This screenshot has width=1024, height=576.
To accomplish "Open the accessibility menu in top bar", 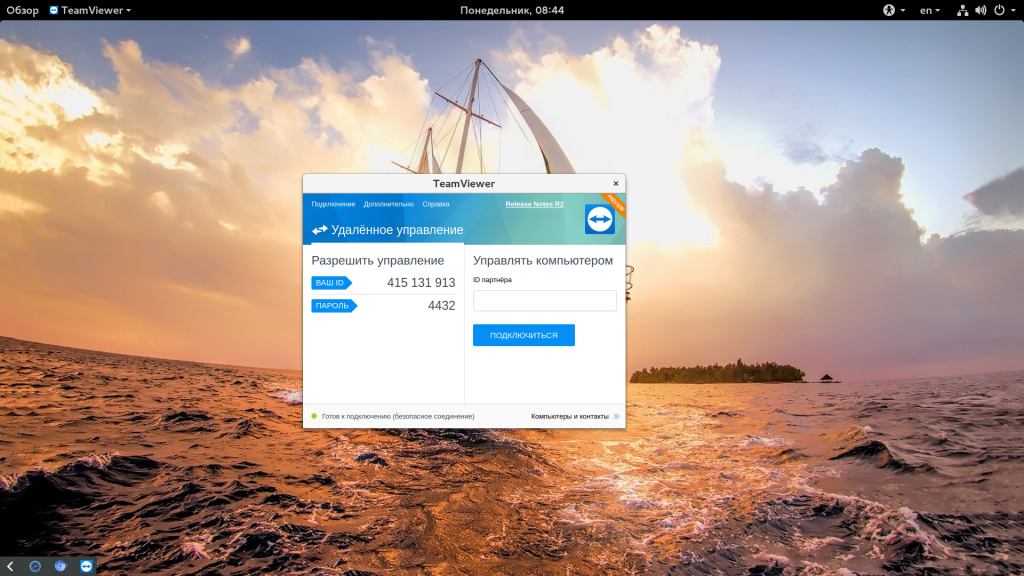I will [893, 10].
